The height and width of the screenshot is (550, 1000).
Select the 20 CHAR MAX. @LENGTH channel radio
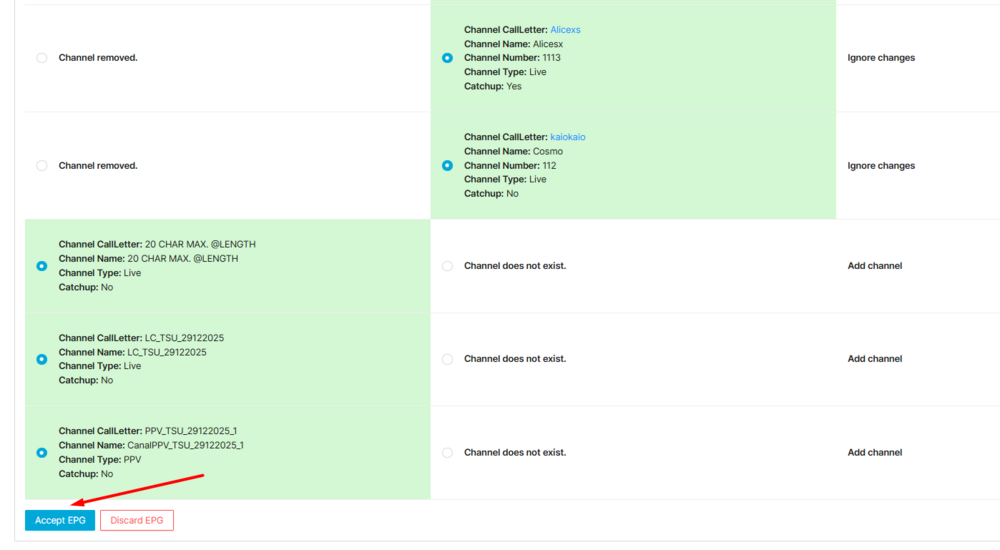click(41, 266)
